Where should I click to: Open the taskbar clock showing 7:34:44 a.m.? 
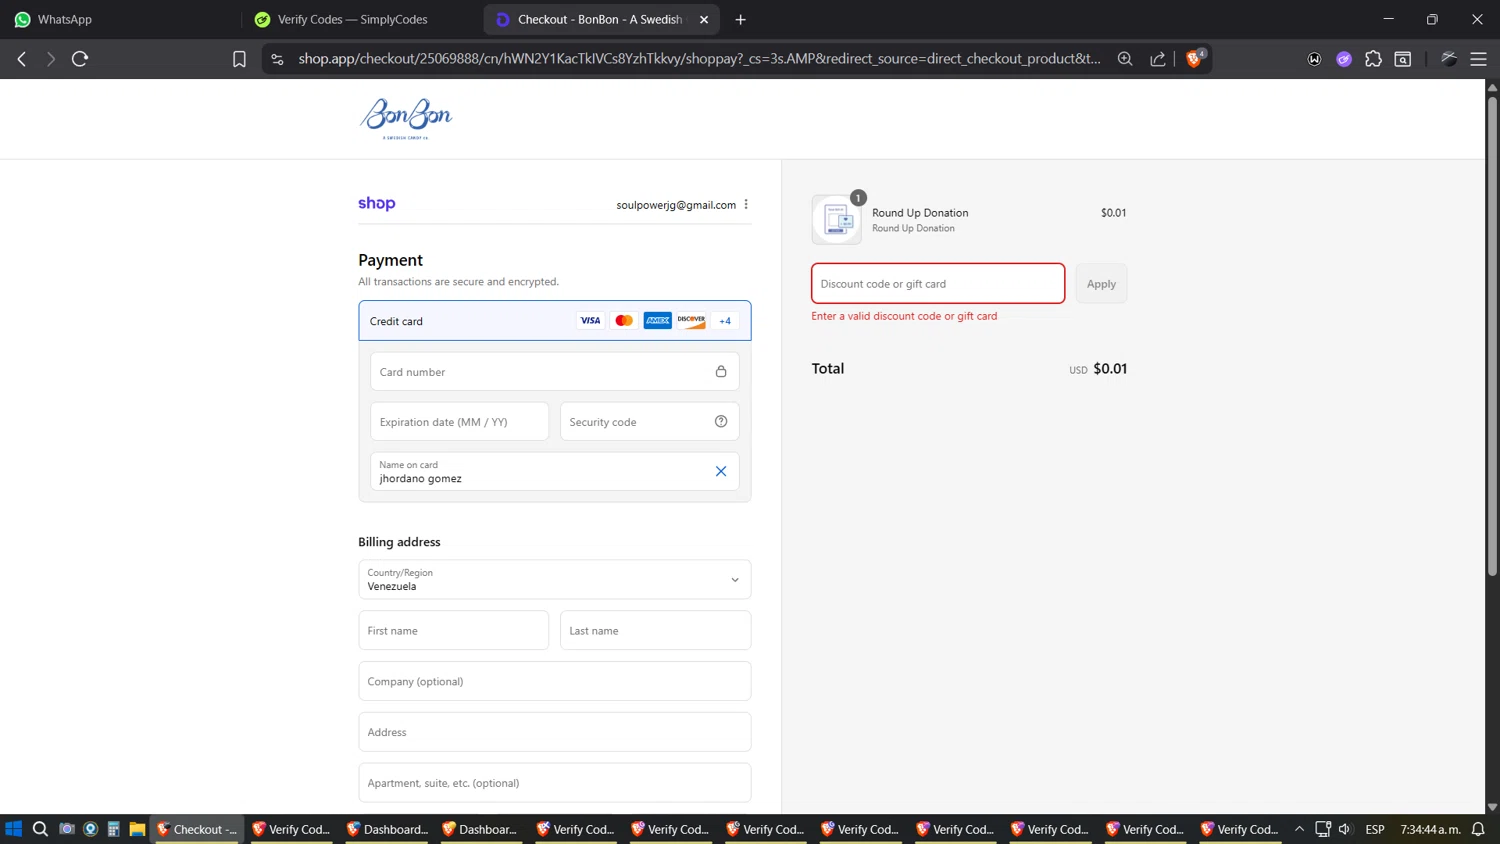click(1430, 829)
